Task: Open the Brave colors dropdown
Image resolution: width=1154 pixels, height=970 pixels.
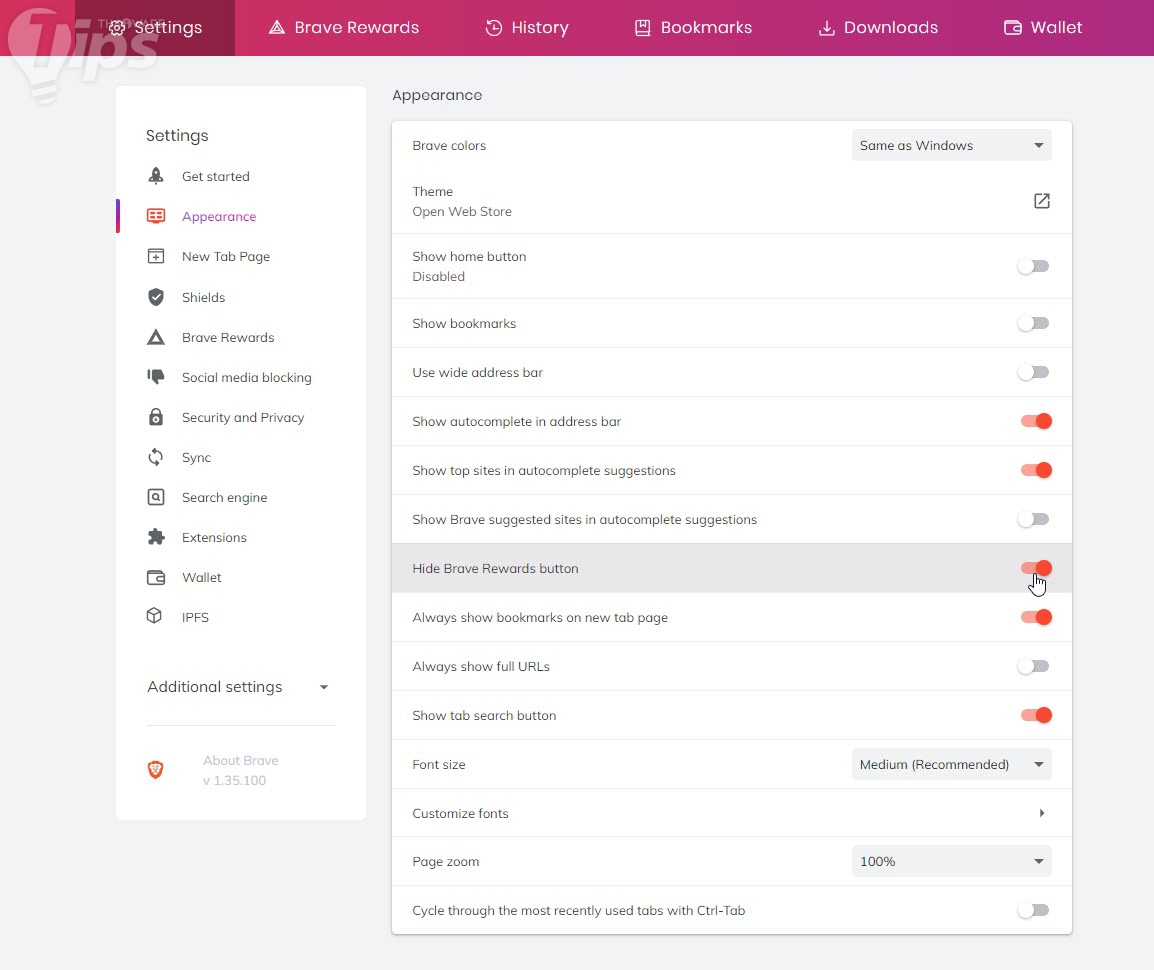Action: [x=951, y=145]
